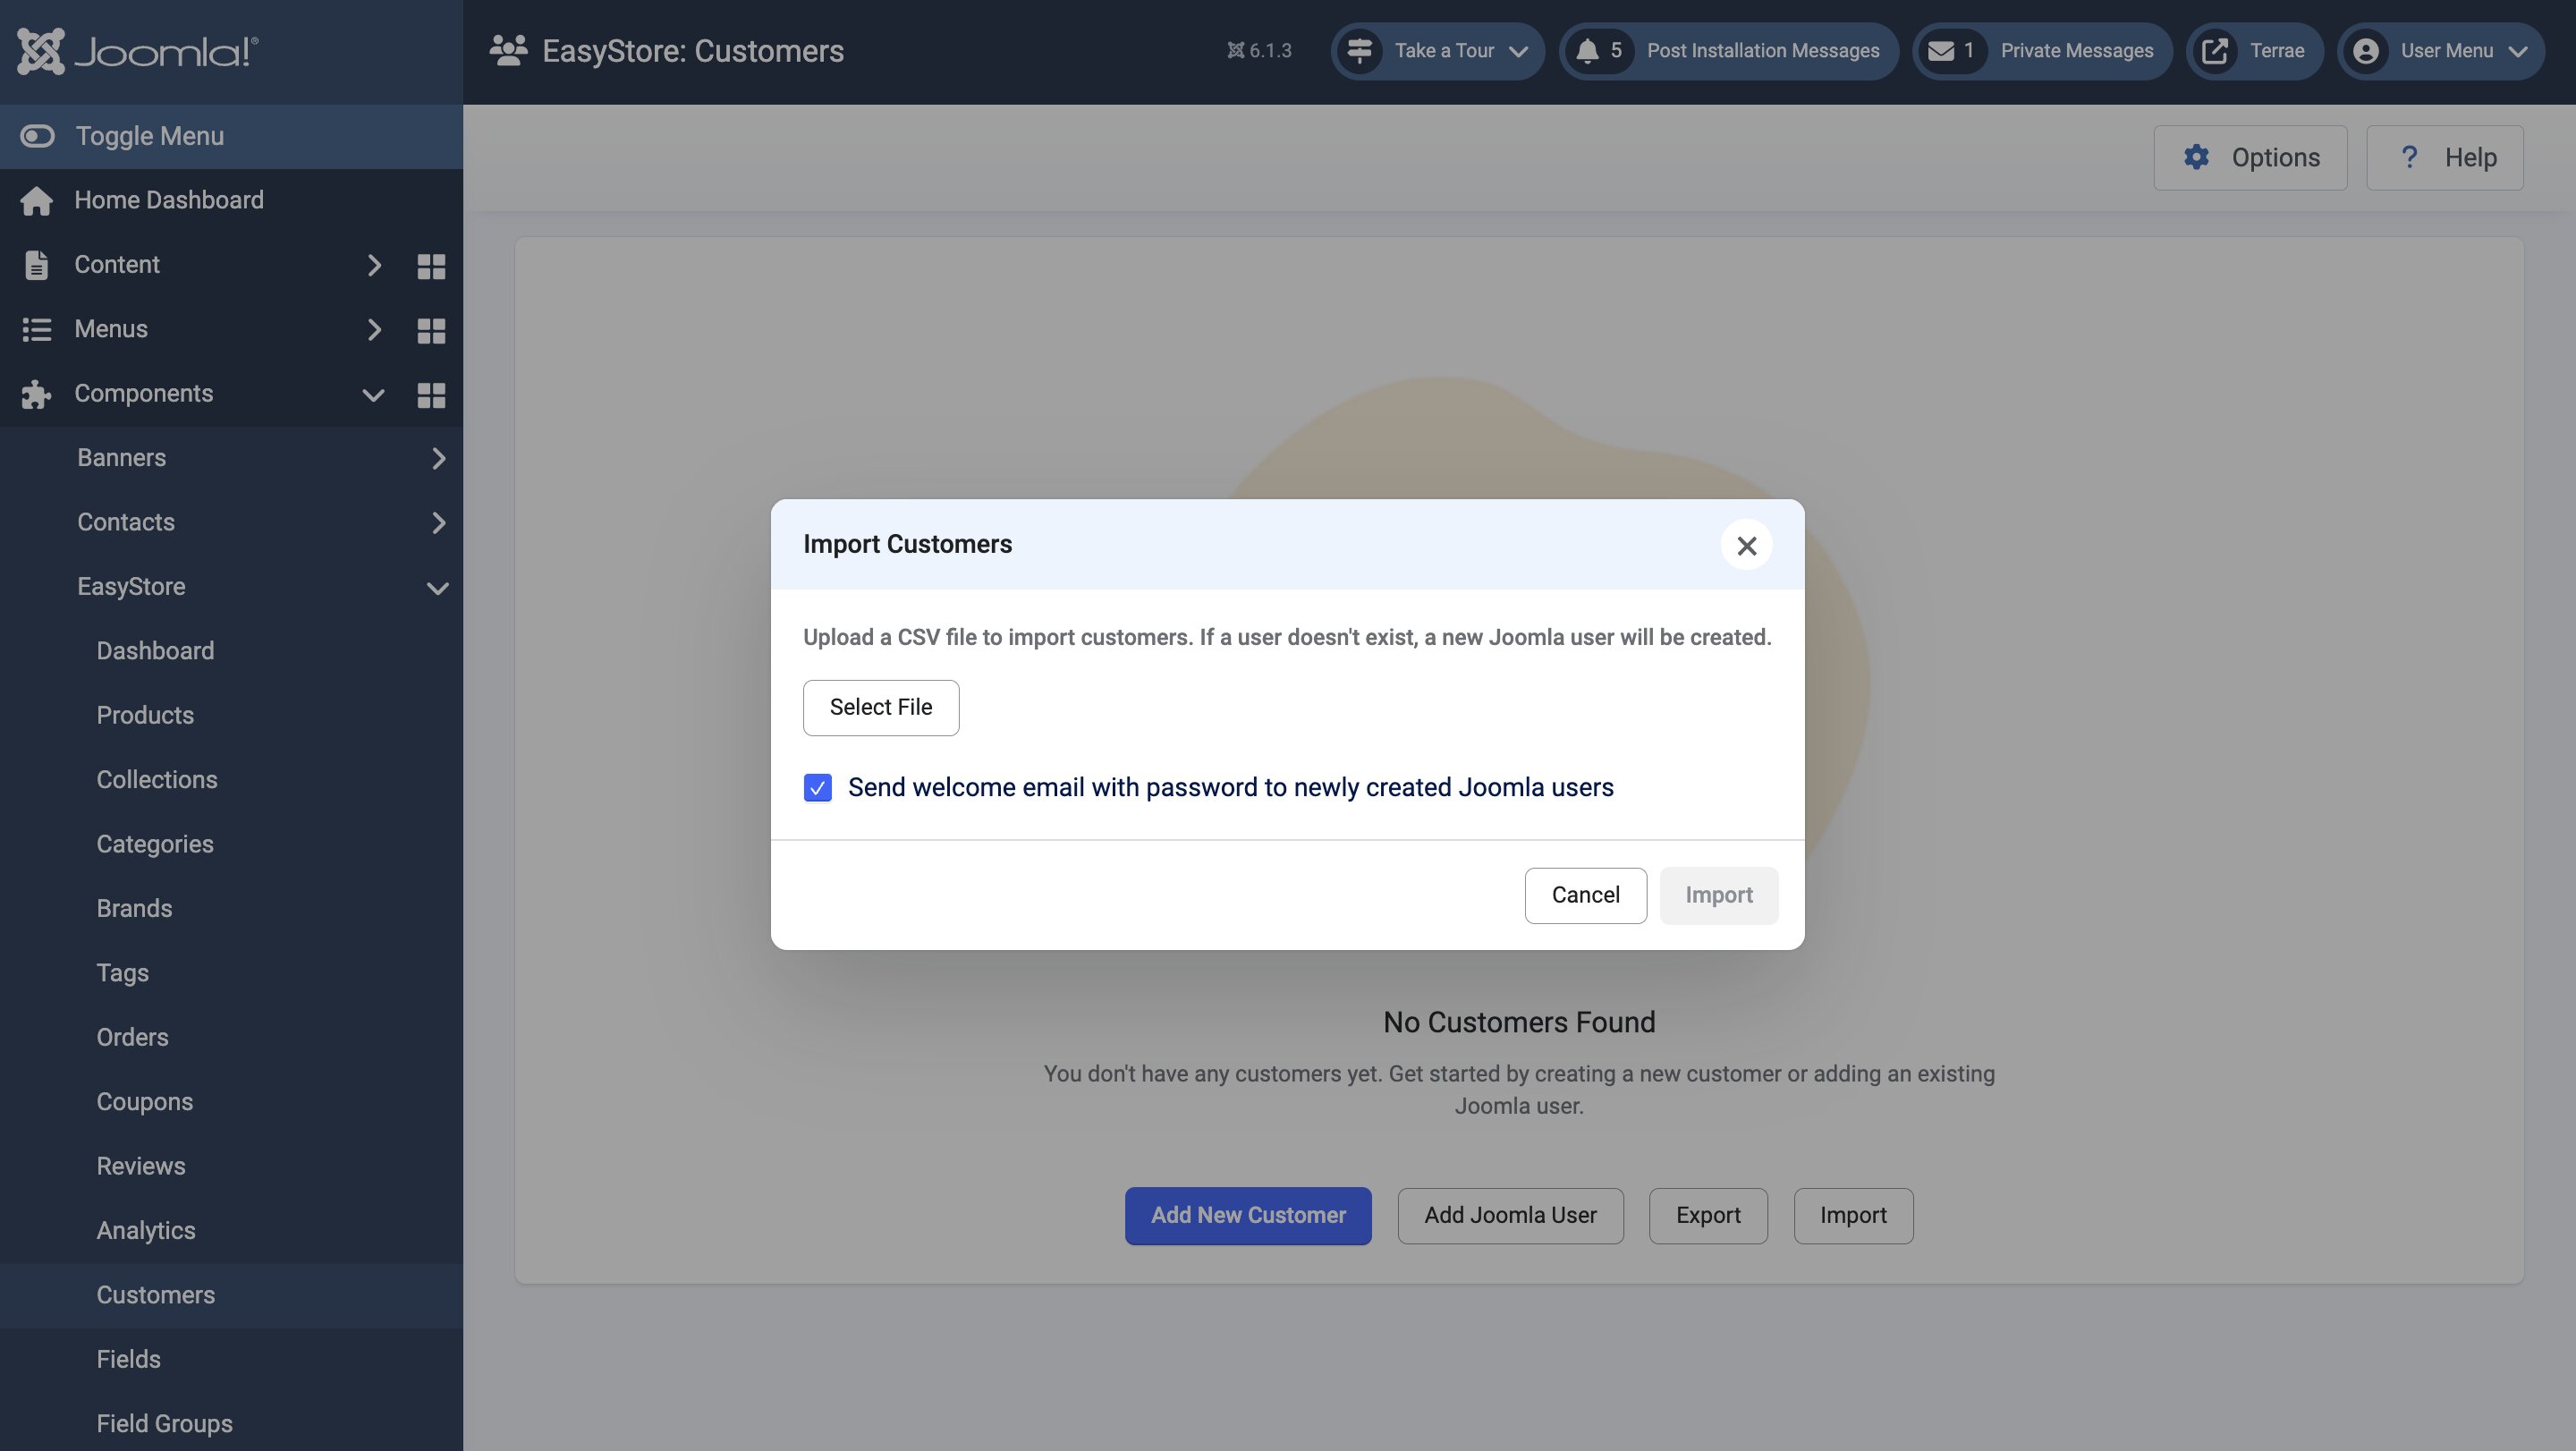The width and height of the screenshot is (2576, 1451).
Task: Click the Components puzzle icon
Action: [x=36, y=394]
